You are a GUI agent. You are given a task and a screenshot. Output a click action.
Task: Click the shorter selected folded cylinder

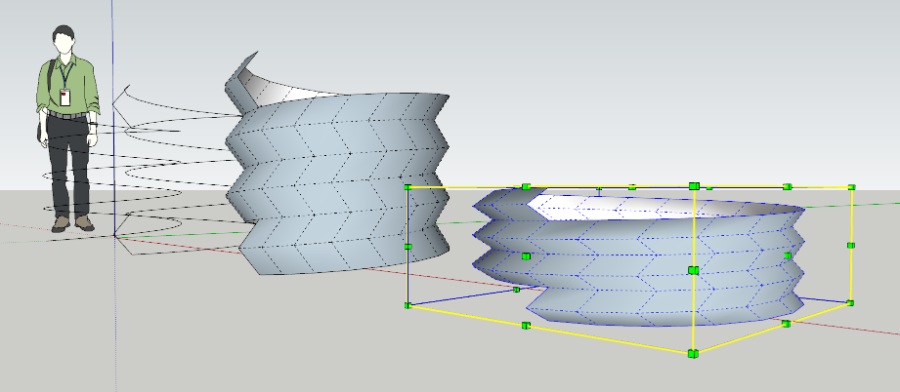[x=638, y=258]
